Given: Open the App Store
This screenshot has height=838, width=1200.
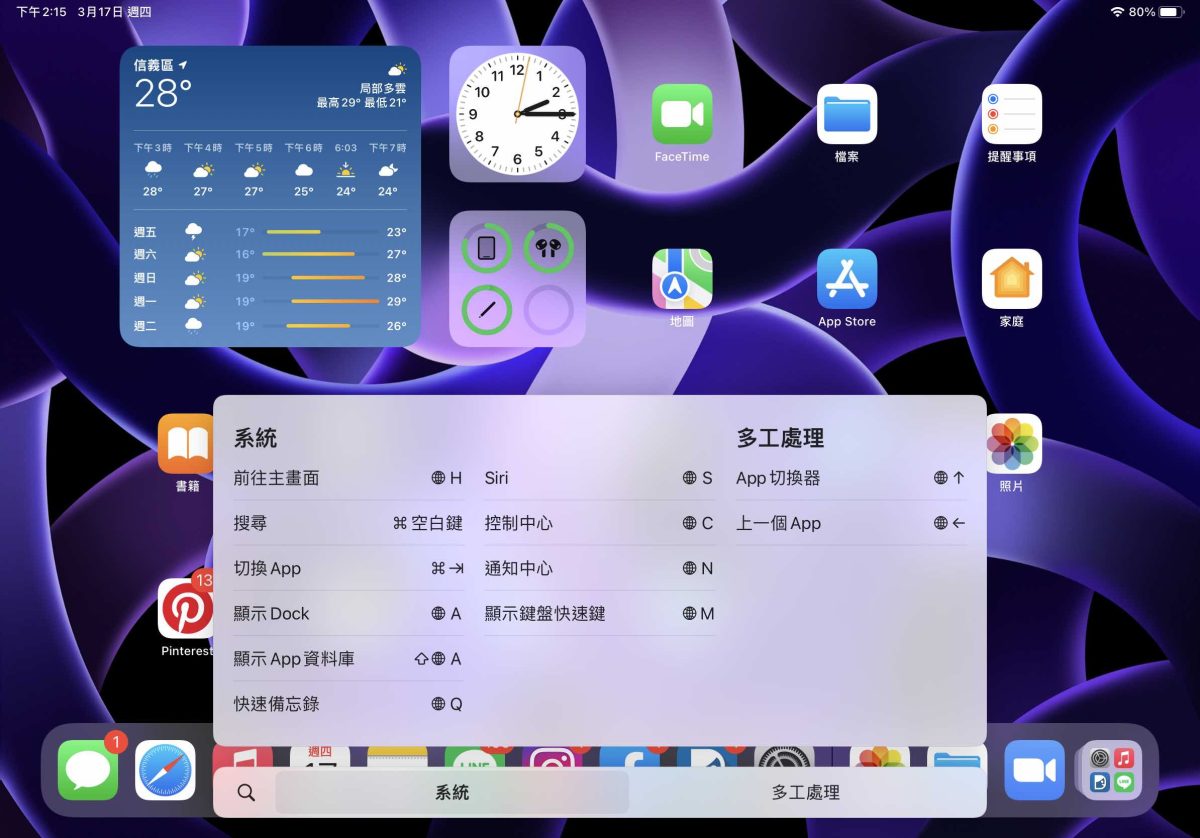Looking at the screenshot, I should (x=847, y=279).
